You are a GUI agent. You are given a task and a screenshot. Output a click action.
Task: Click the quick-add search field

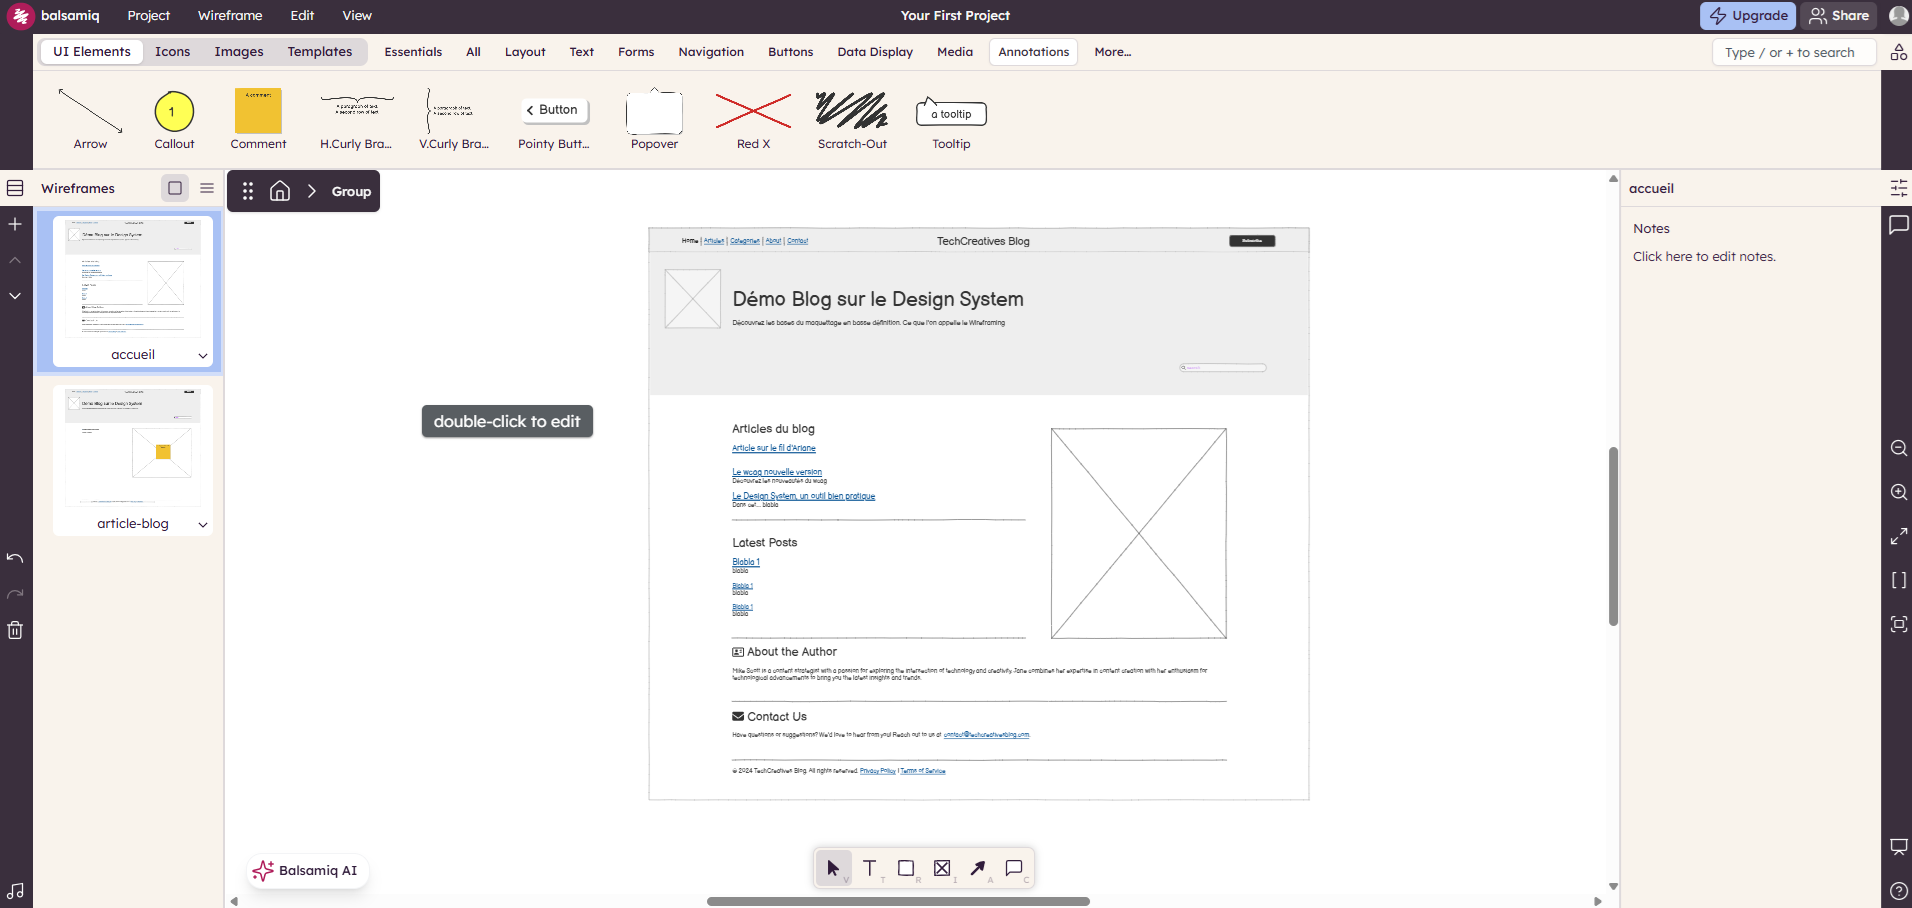click(1792, 52)
